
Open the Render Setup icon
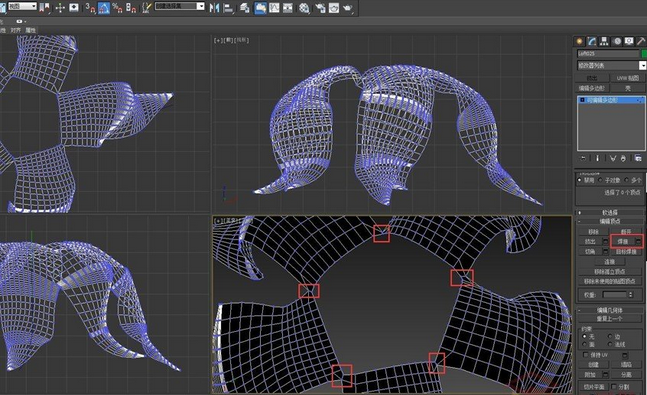pos(320,8)
